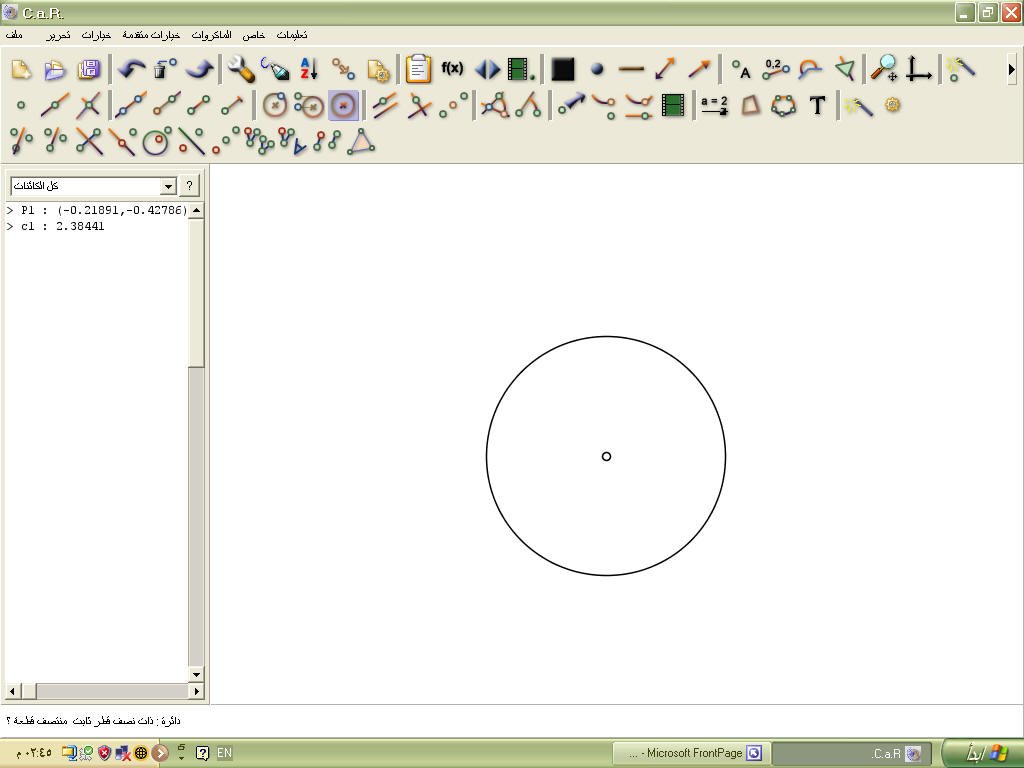Image resolution: width=1024 pixels, height=768 pixels.
Task: Switch to Microsoft FrontPage taskbar button
Action: (x=692, y=753)
